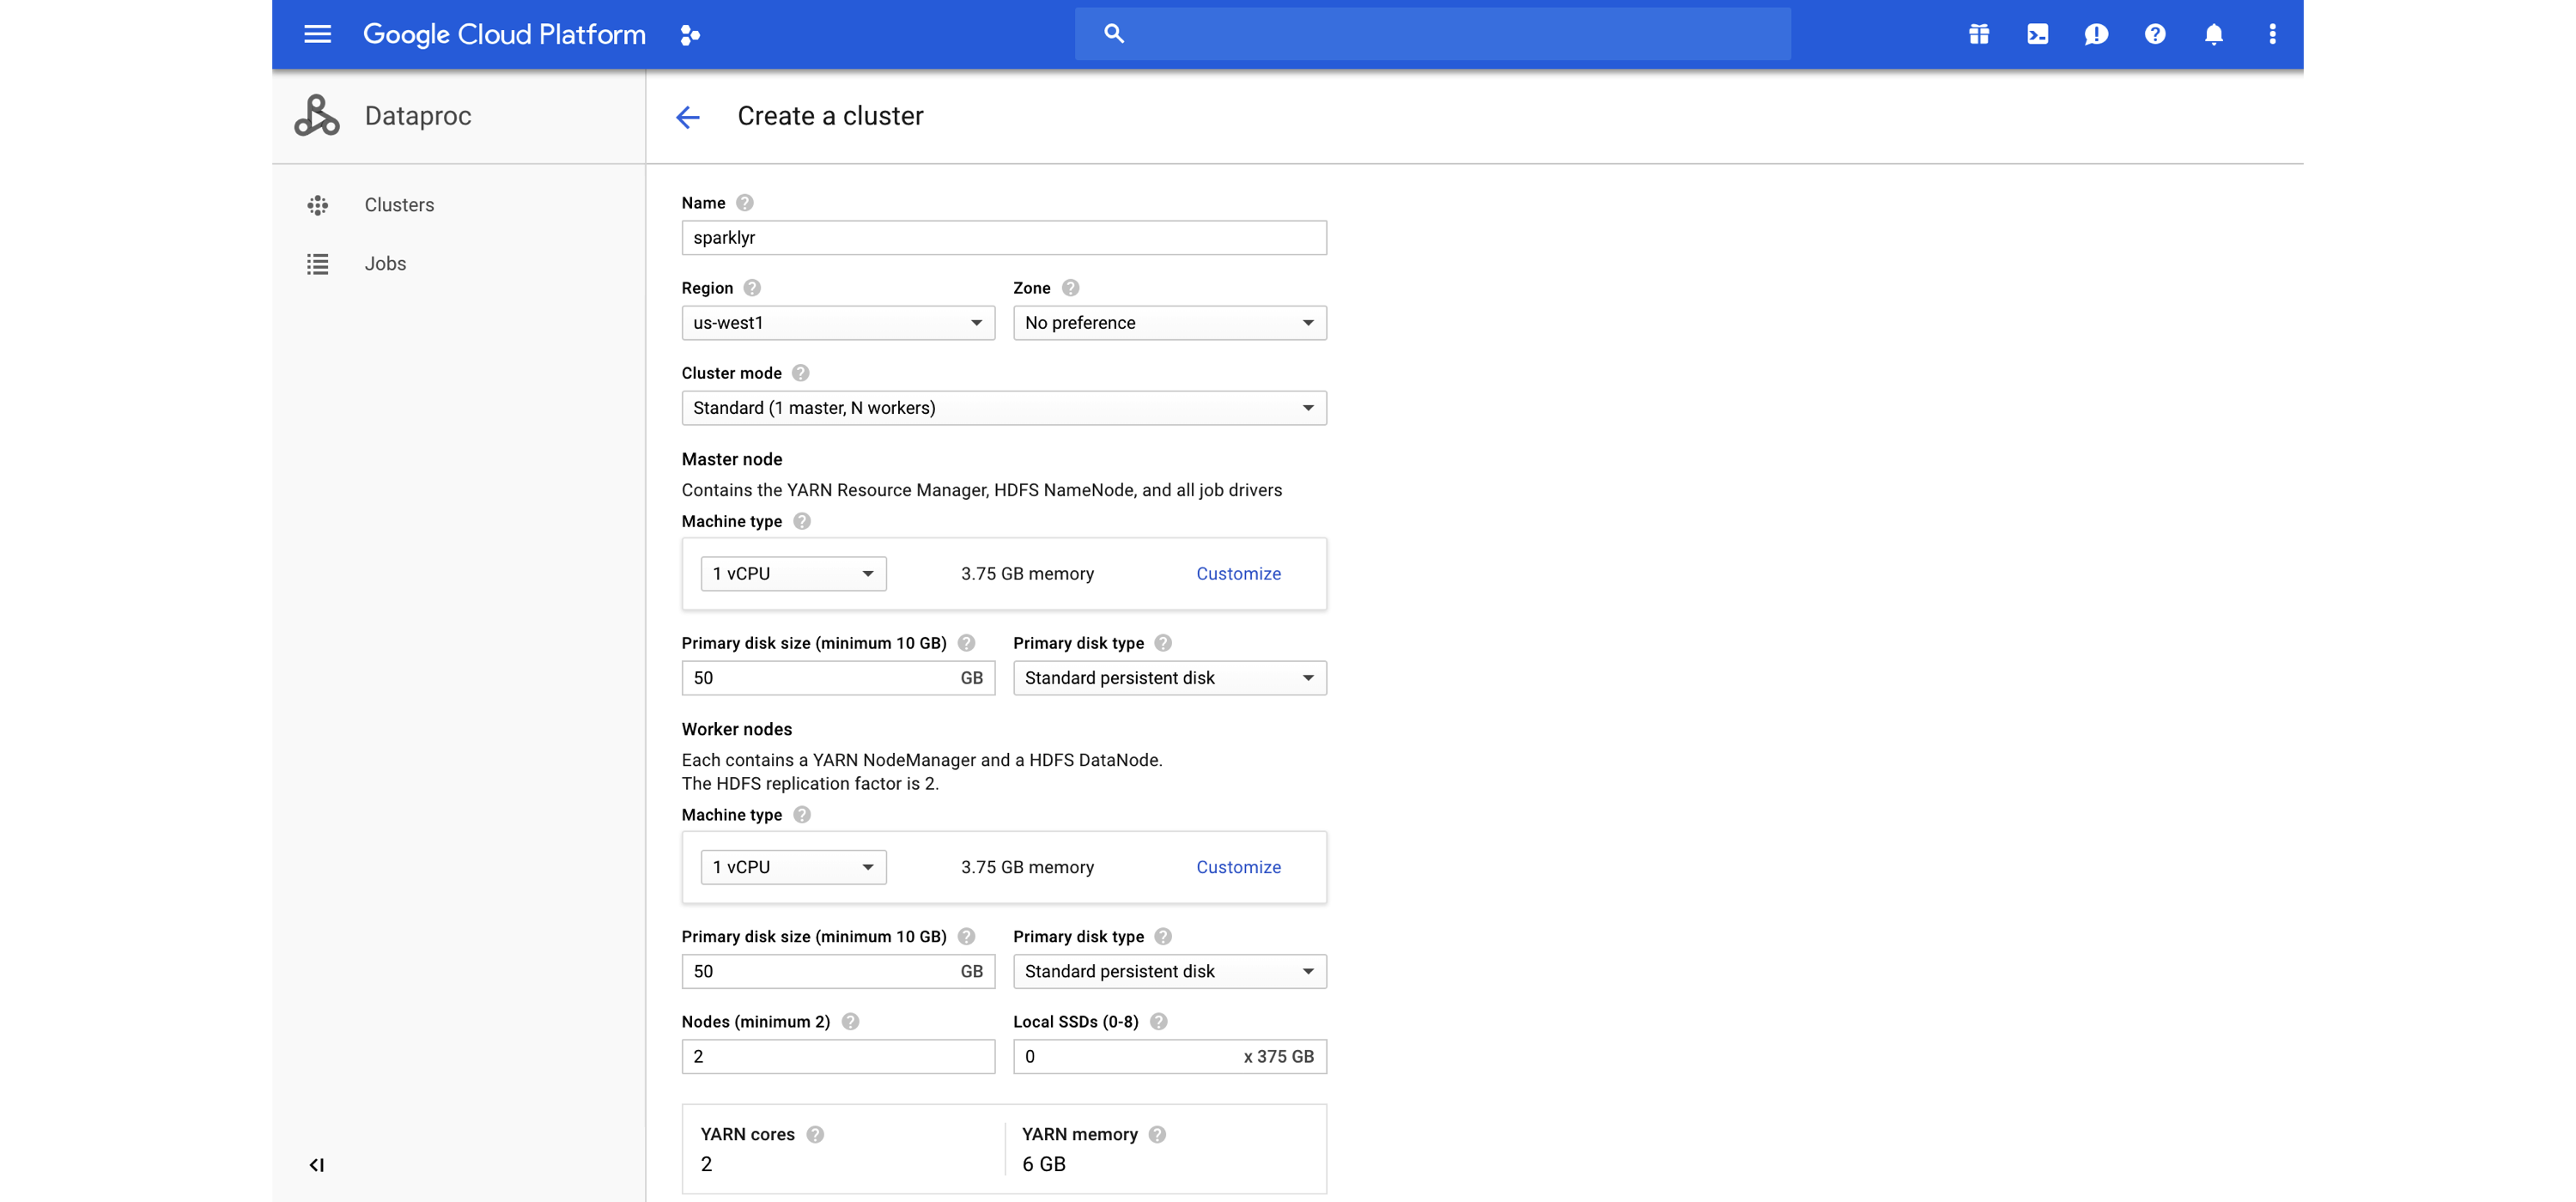This screenshot has height=1202, width=2576.
Task: Click Customize for worker node machine type
Action: coord(1237,867)
